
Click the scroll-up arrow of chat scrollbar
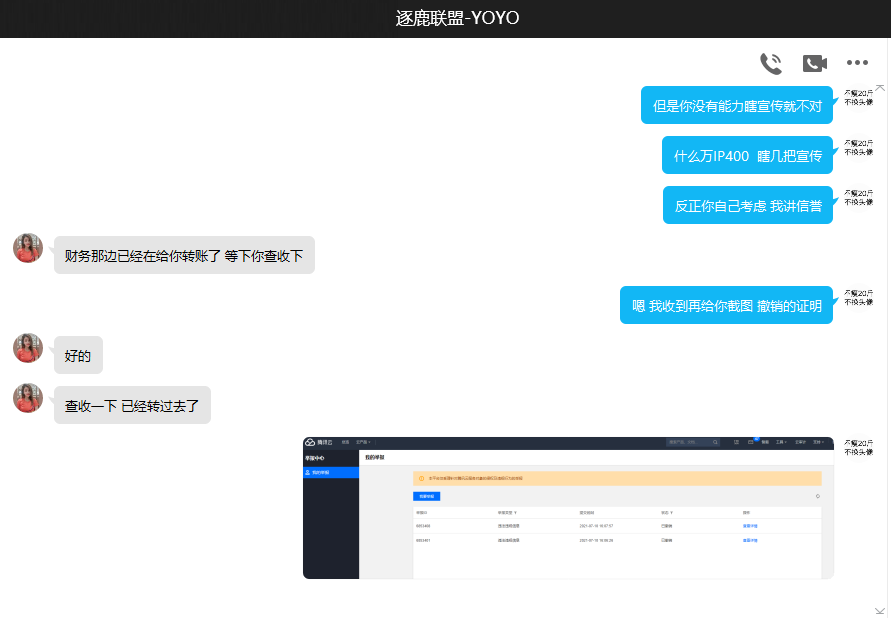880,88
